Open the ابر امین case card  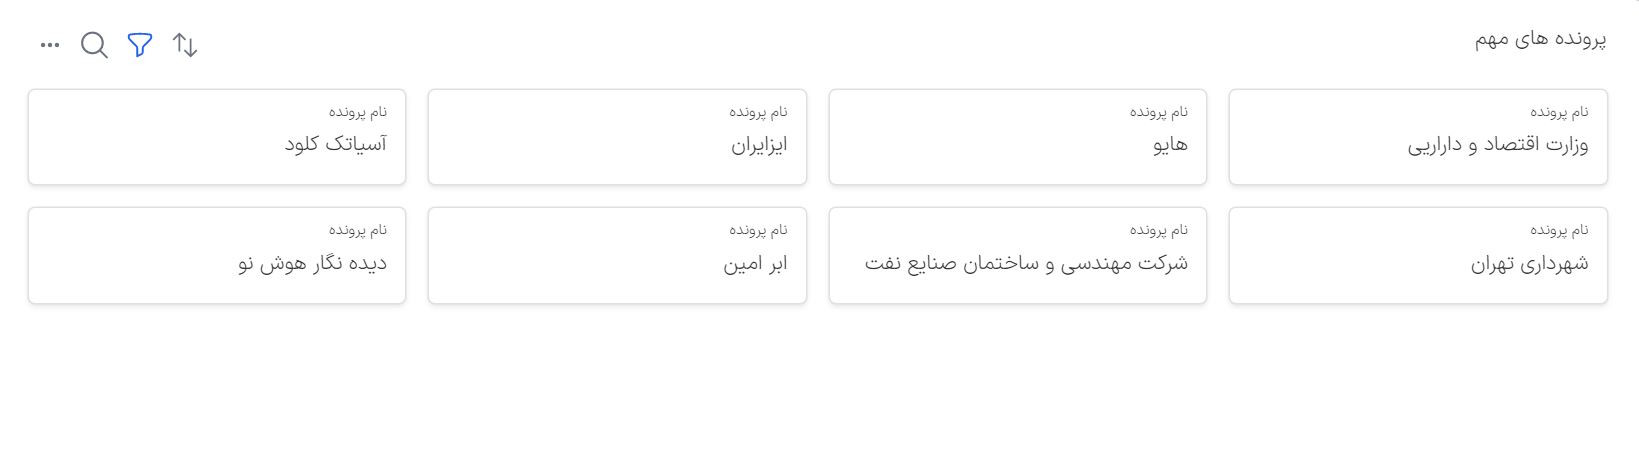point(617,255)
